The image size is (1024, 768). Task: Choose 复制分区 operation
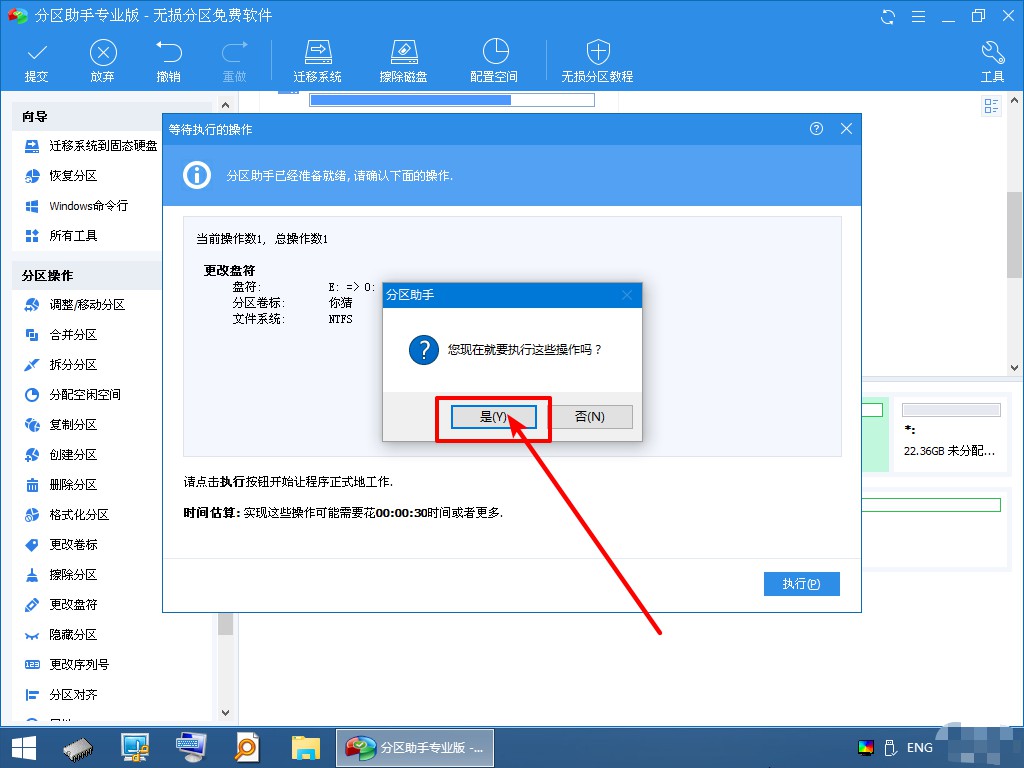coord(61,424)
